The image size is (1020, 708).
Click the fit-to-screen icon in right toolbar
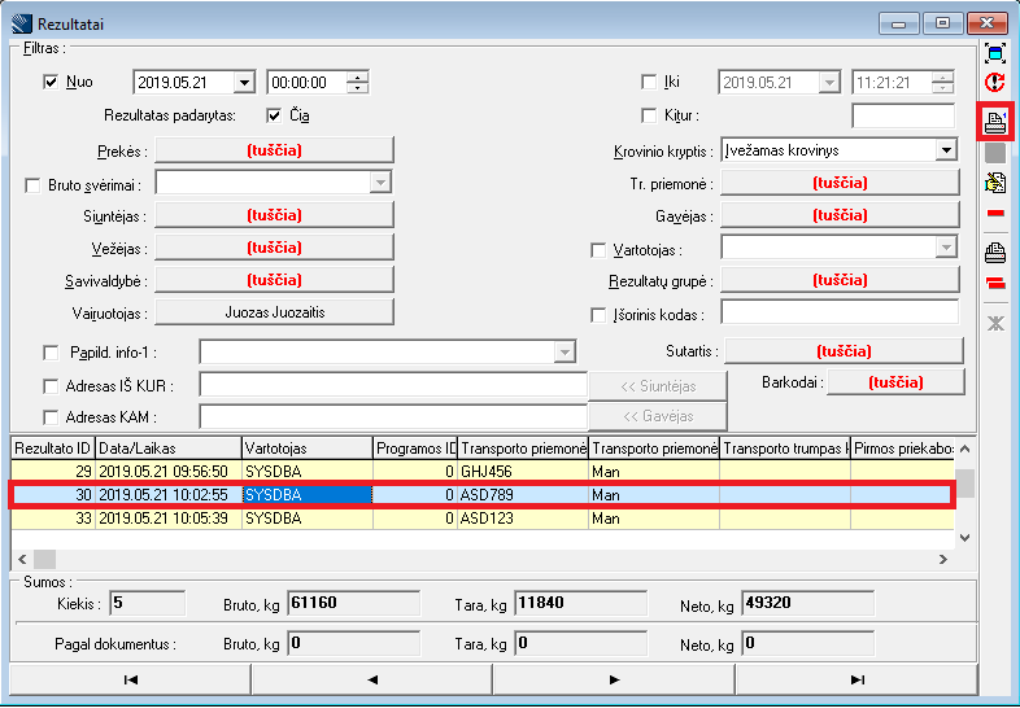994,53
